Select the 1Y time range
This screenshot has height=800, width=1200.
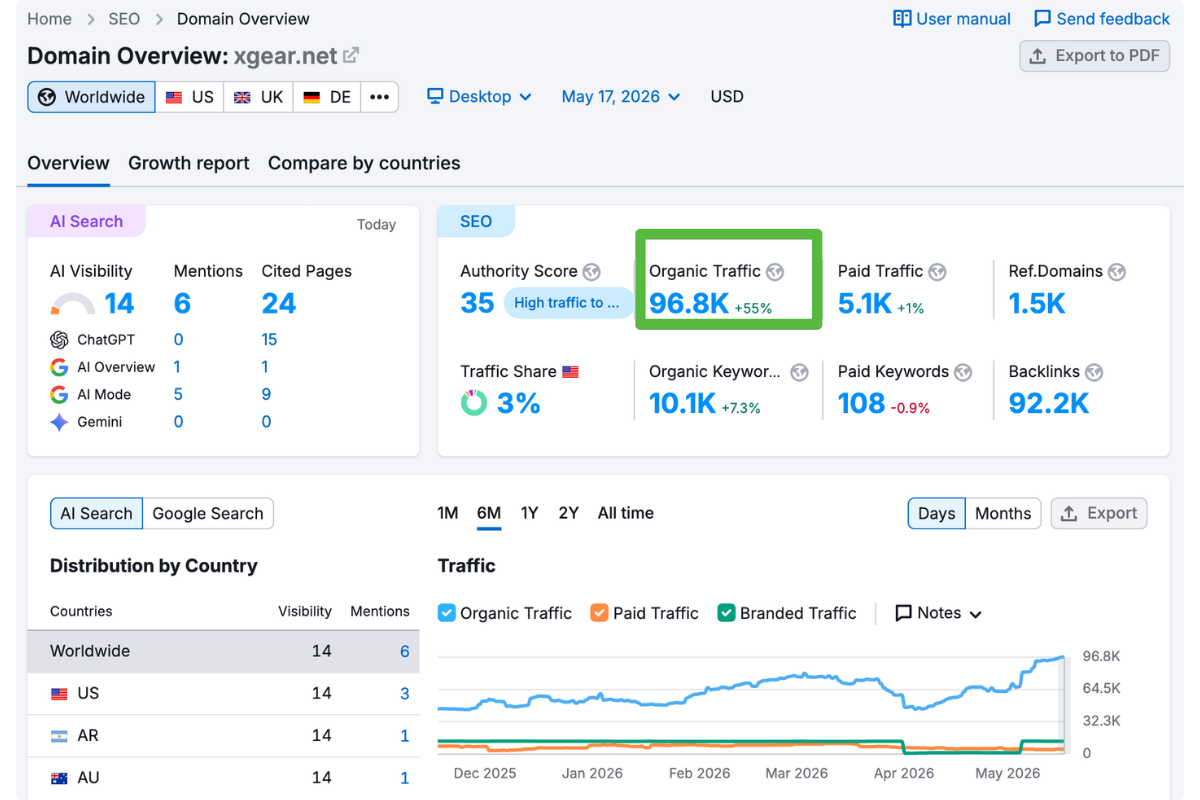pyautogui.click(x=529, y=513)
